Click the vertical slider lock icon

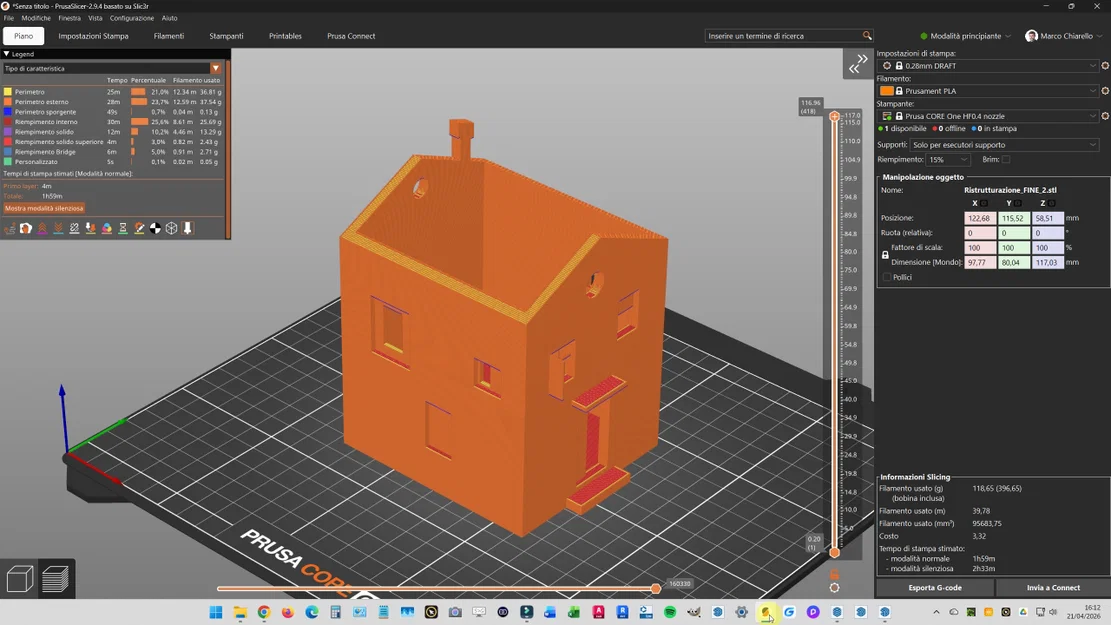point(835,574)
